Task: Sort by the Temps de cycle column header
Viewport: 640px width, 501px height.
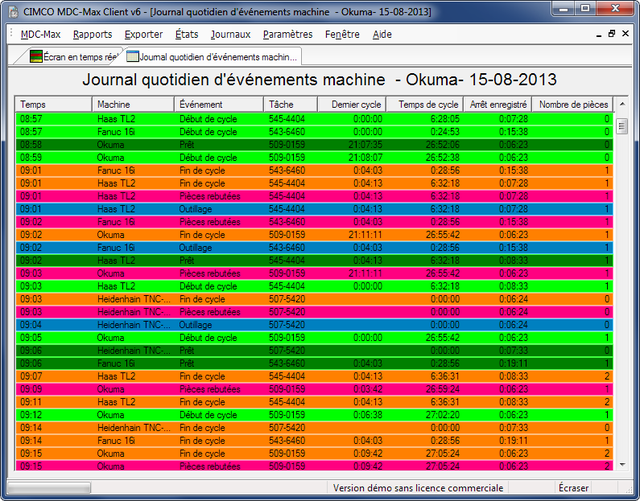Action: click(x=424, y=105)
